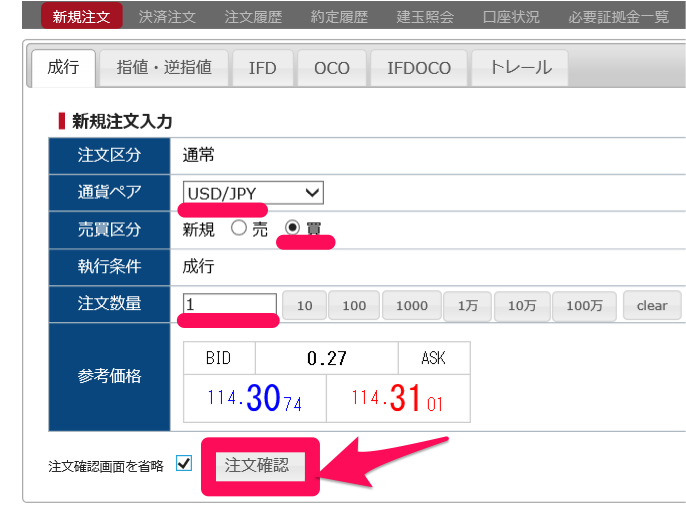Open 必要証拠金一覧 menu tab
686x507 pixels.
618,17
